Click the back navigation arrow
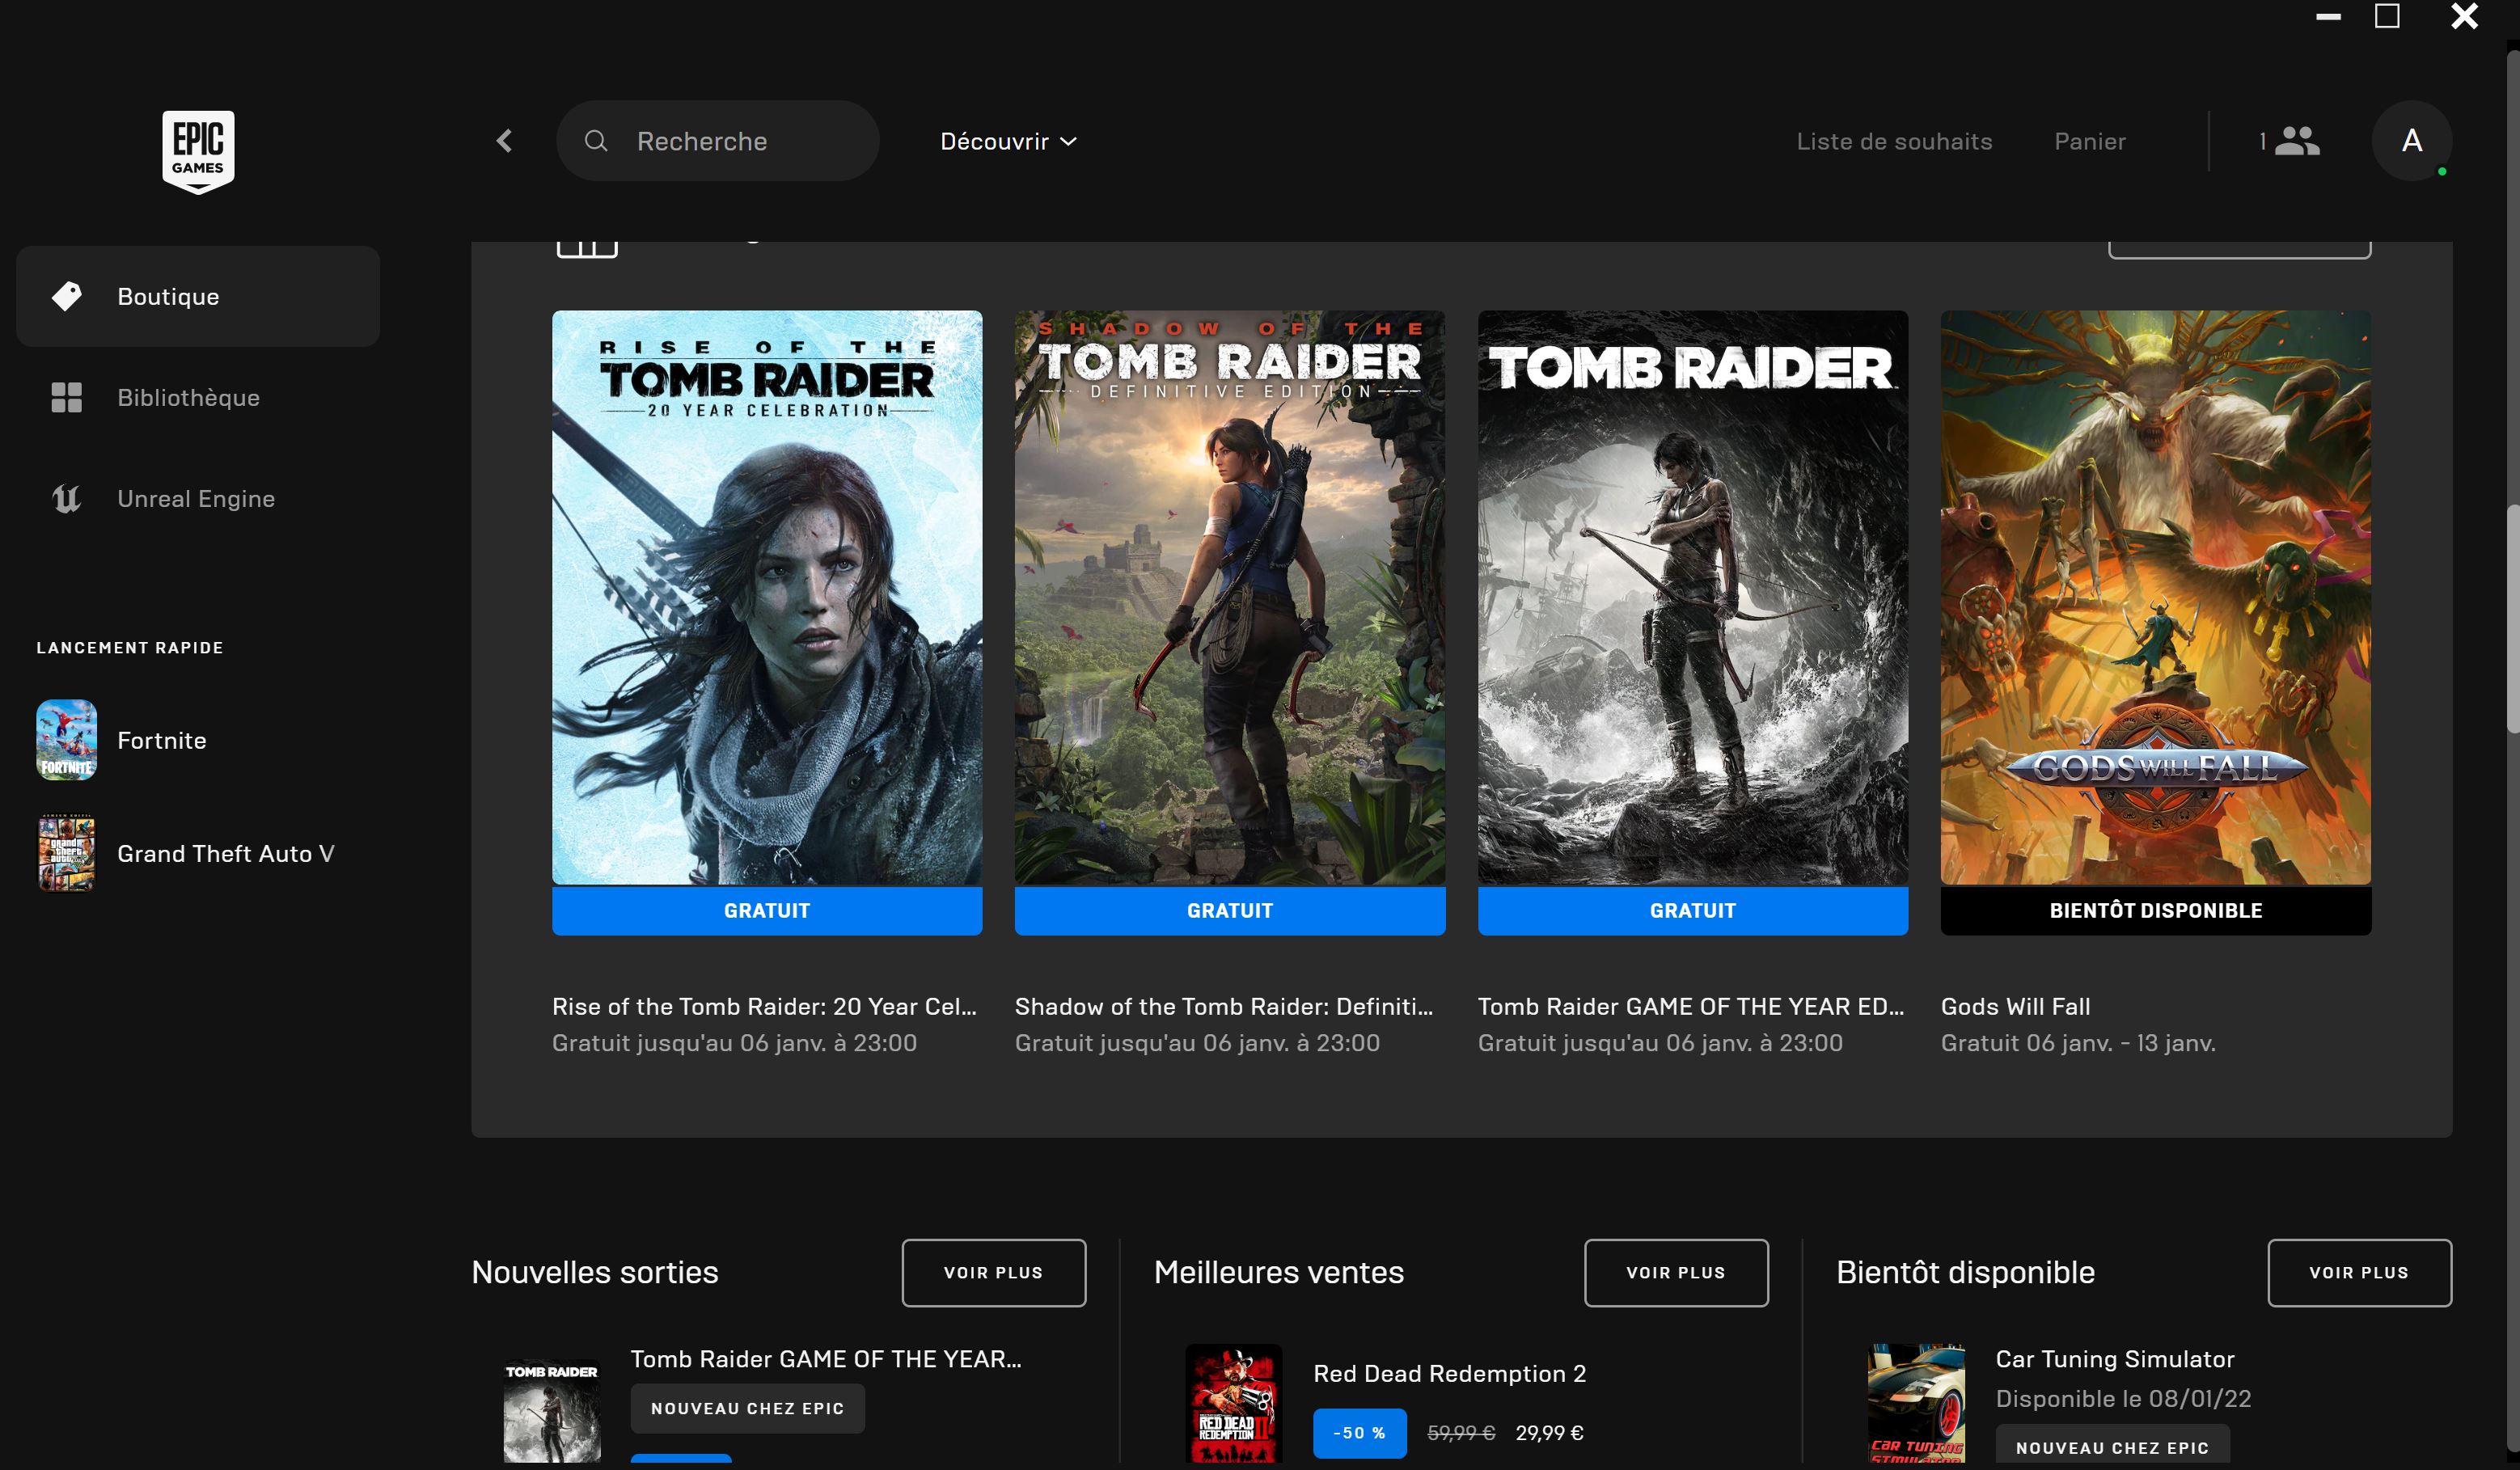This screenshot has width=2520, height=1470. click(x=505, y=140)
